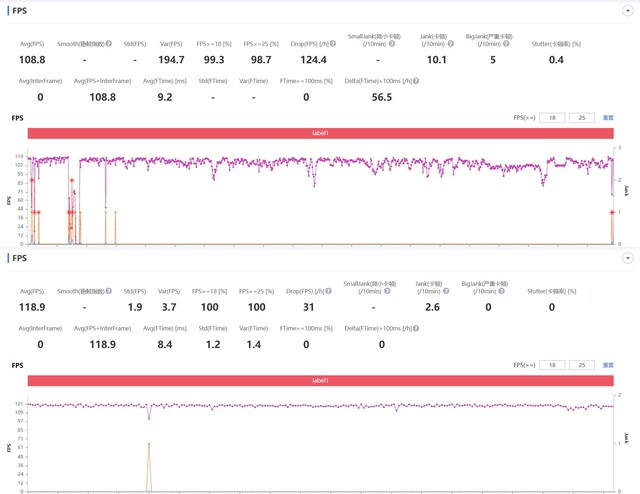Screen dimensions: 640x494
Task: Collapse the top FPS panel
Action: click(x=628, y=11)
